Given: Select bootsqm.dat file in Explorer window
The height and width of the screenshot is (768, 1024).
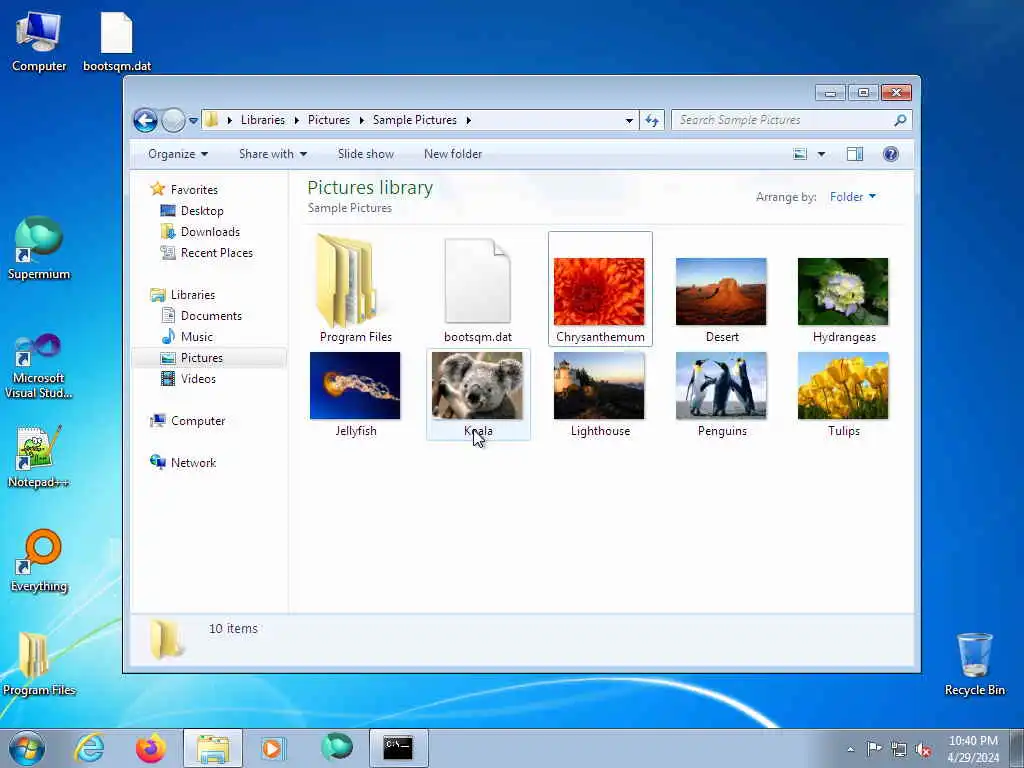Looking at the screenshot, I should [x=478, y=289].
